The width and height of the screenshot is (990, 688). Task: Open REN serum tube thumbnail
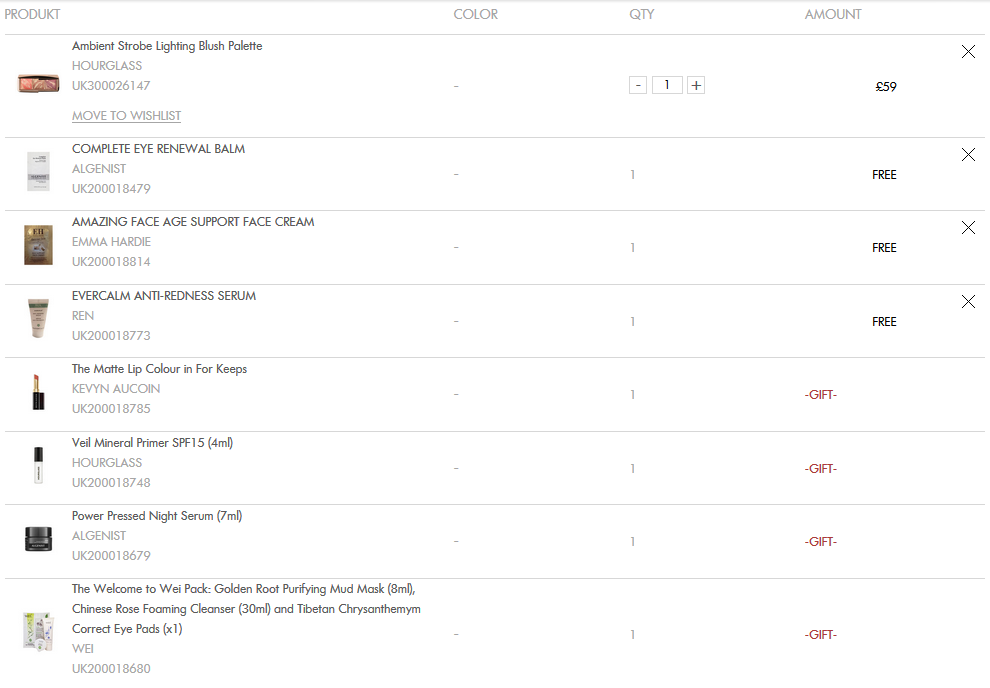[39, 318]
